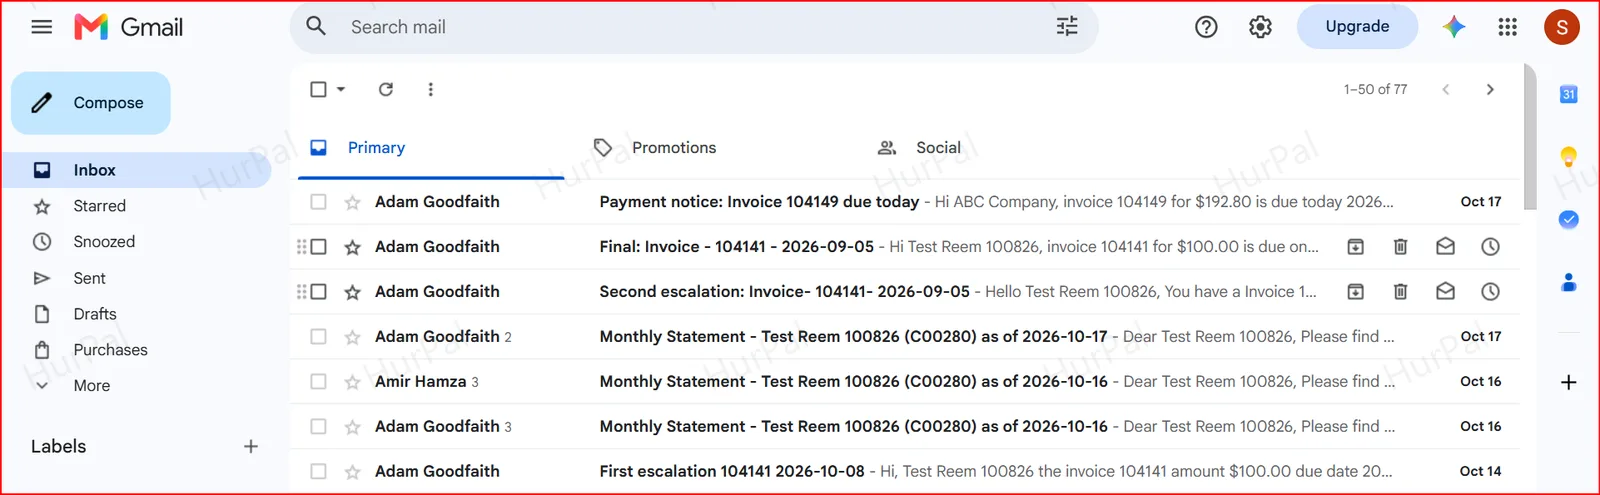Open the account avatar S
This screenshot has height=495, width=1600.
coord(1562,27)
